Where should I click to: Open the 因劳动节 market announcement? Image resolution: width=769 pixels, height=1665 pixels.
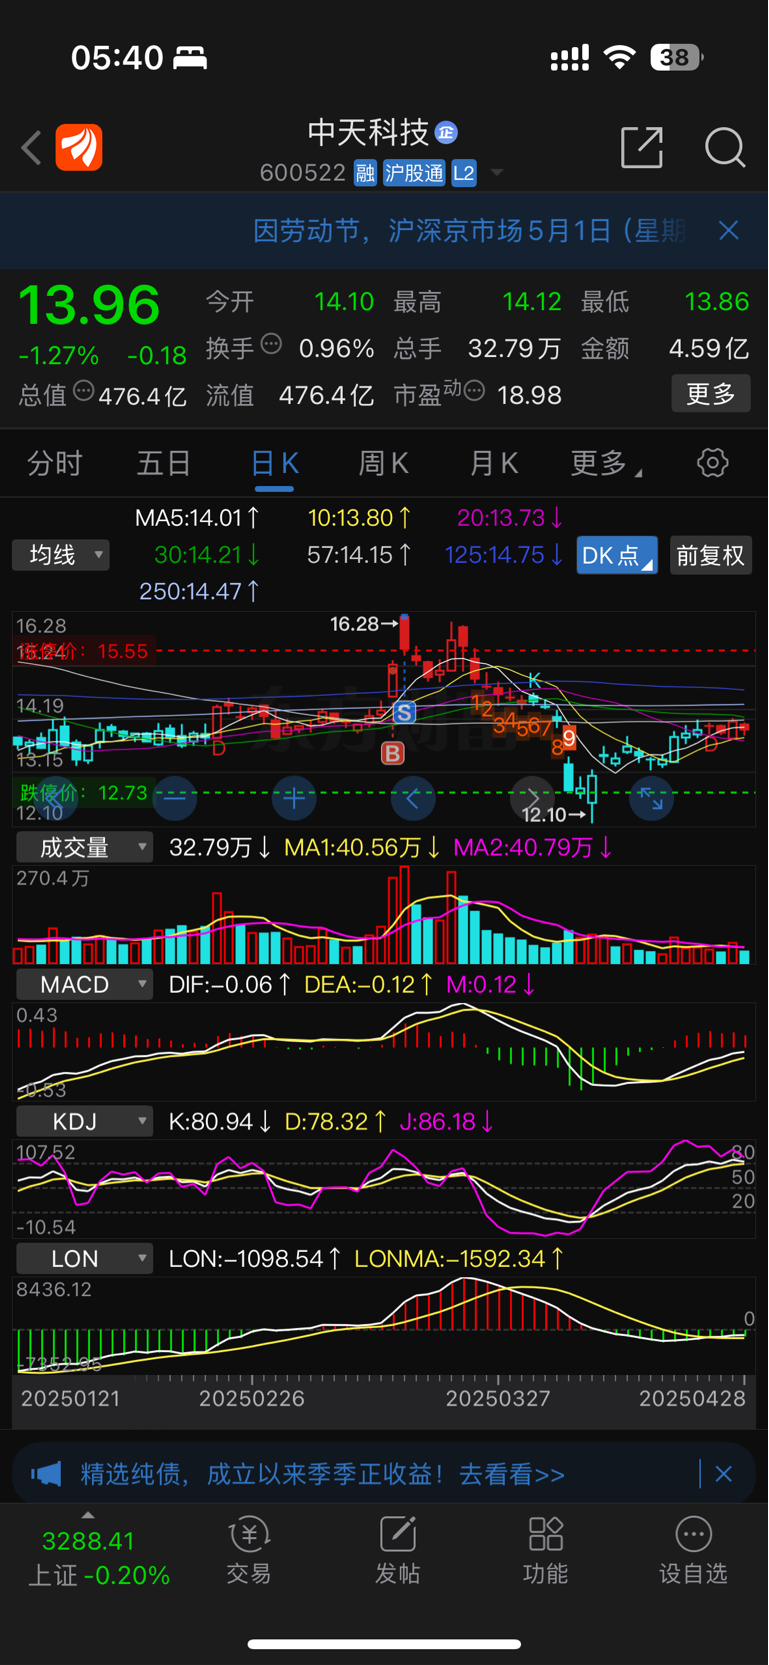469,231
